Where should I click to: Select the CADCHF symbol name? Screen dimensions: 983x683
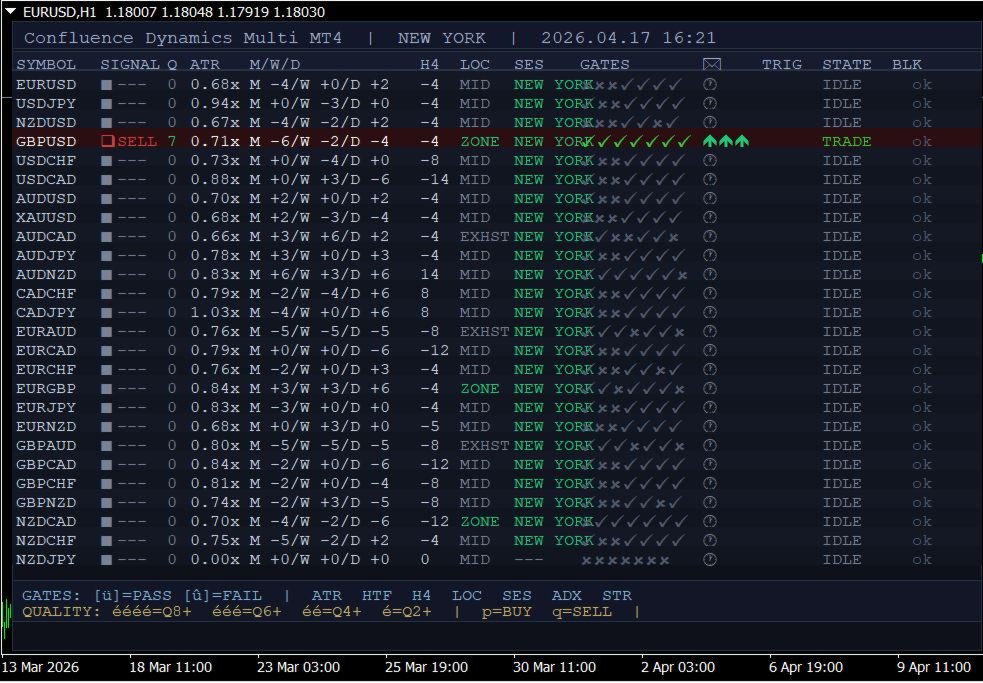point(46,294)
